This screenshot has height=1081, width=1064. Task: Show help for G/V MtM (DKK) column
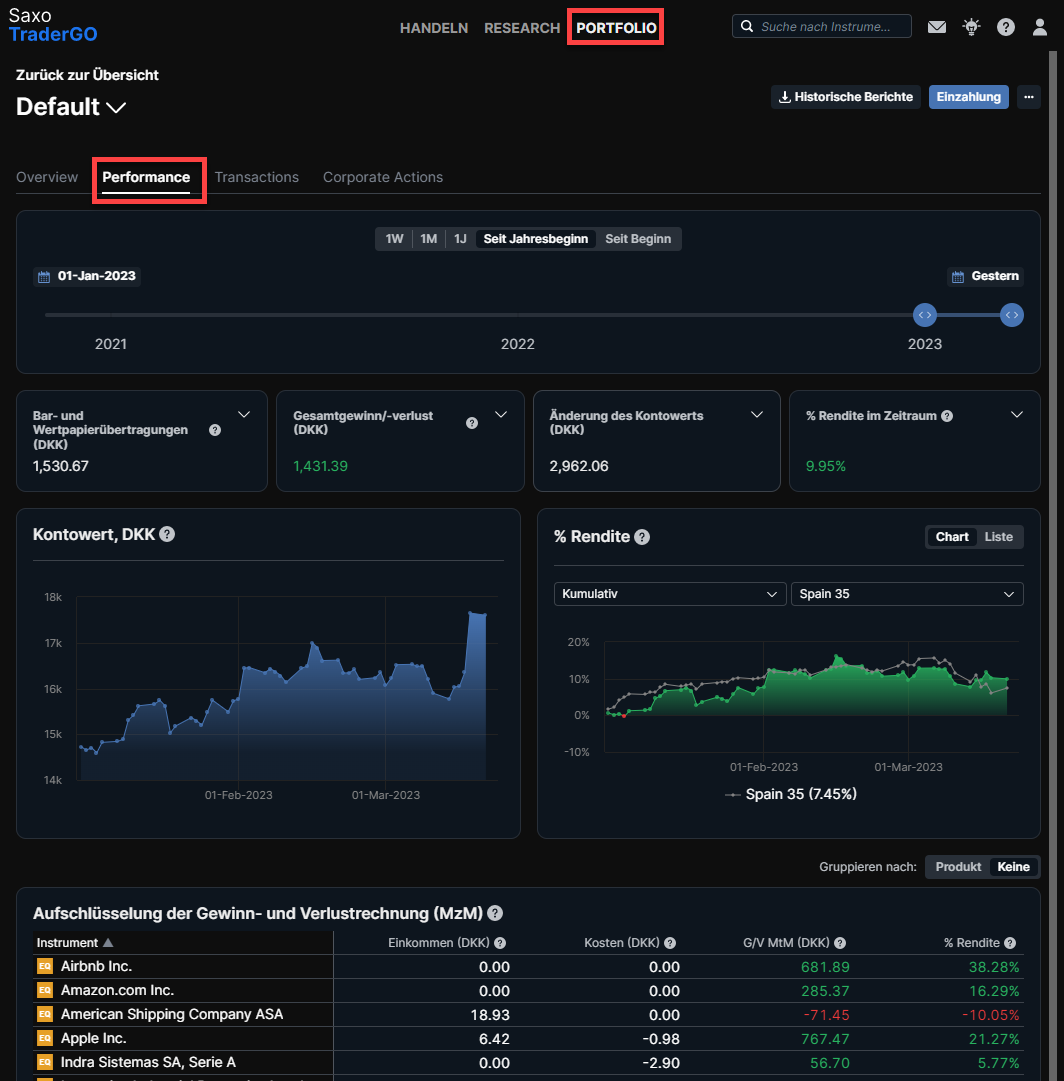click(840, 943)
